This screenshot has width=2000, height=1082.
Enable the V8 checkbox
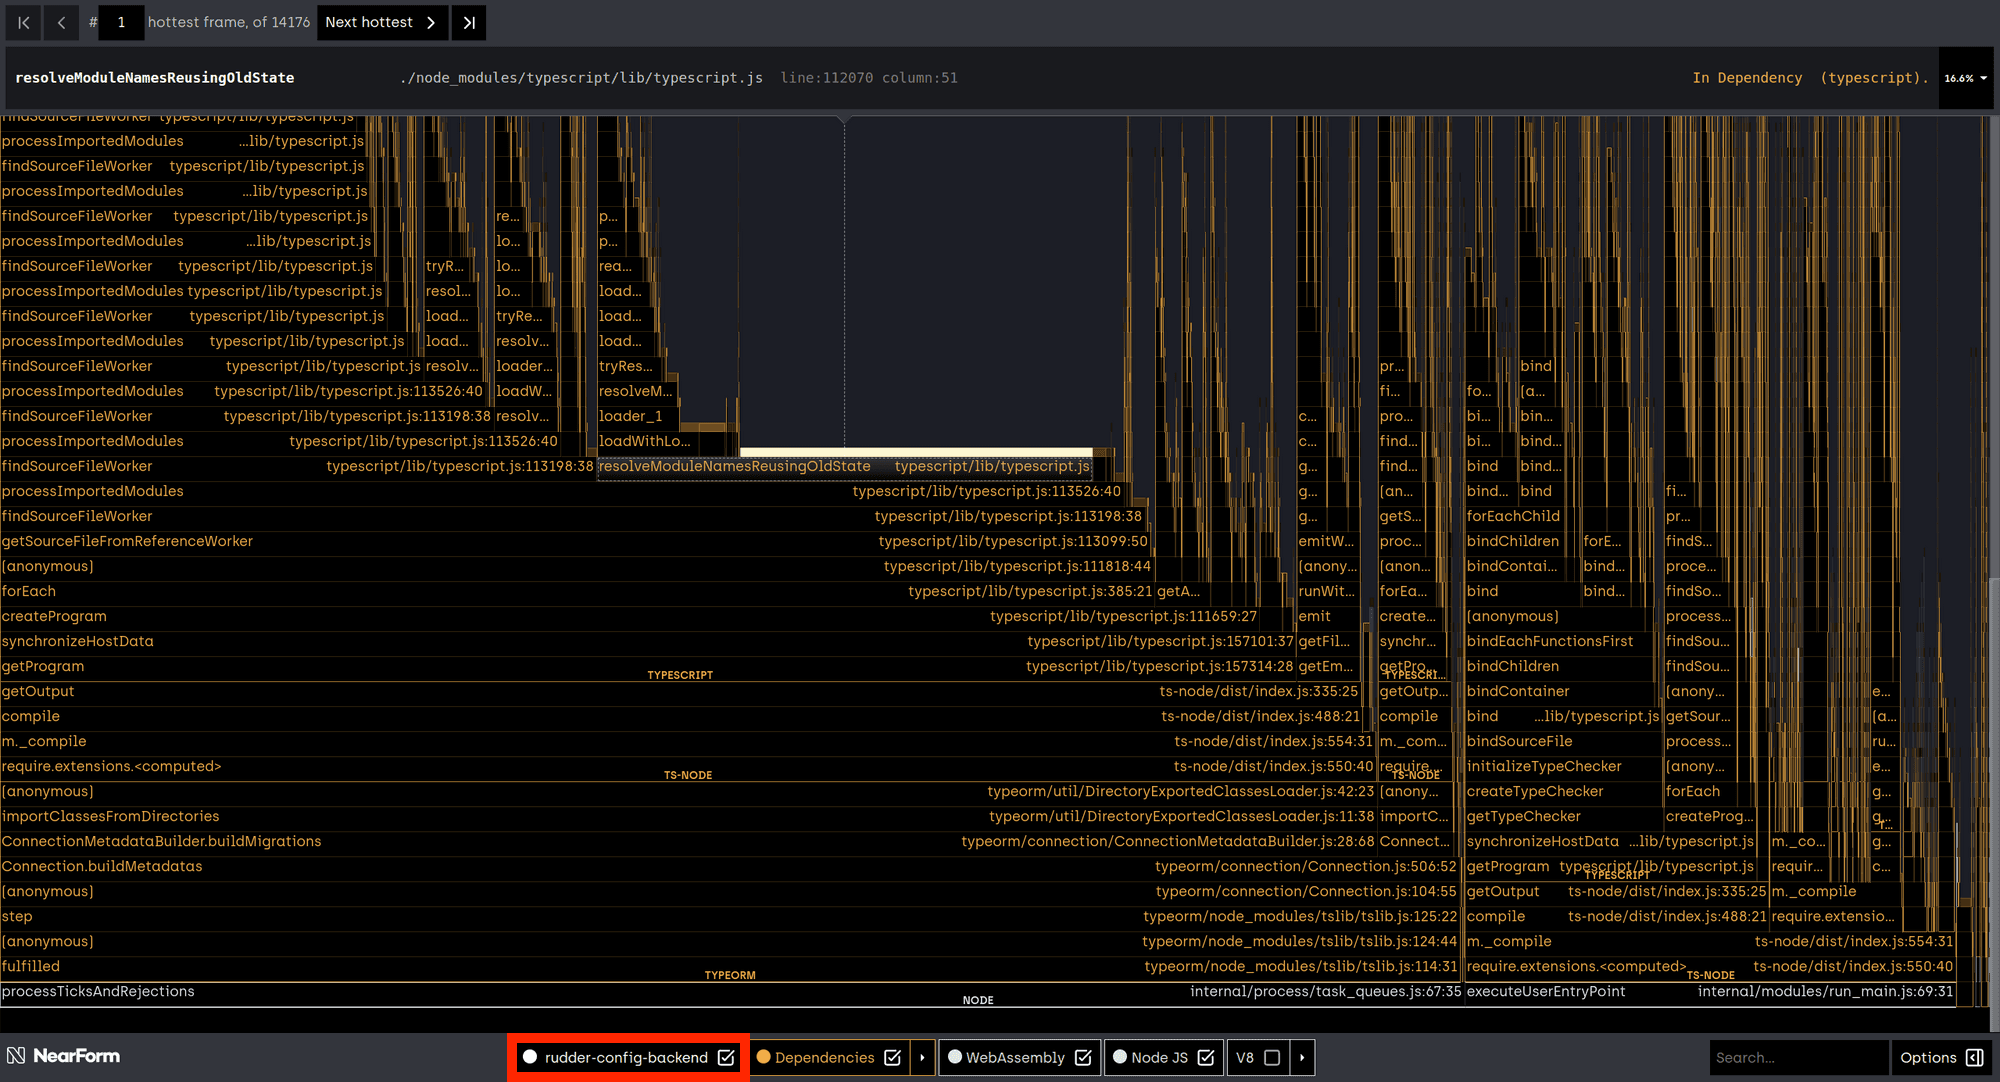(1272, 1057)
